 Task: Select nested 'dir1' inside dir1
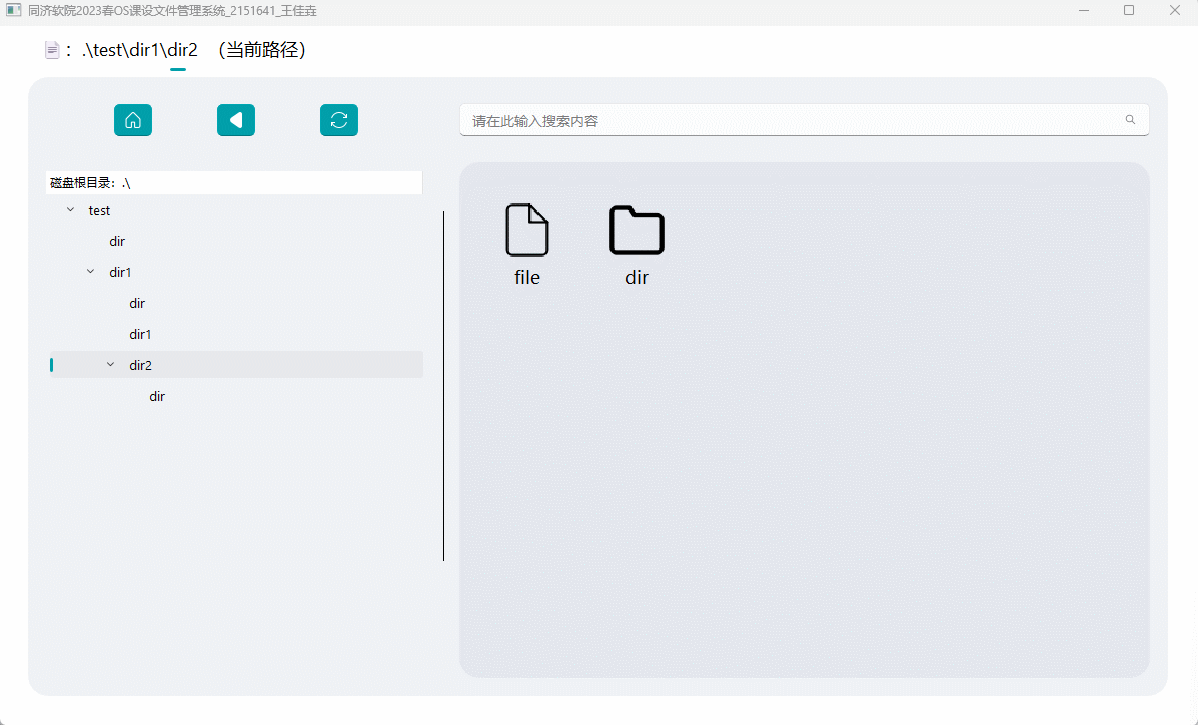click(x=141, y=334)
